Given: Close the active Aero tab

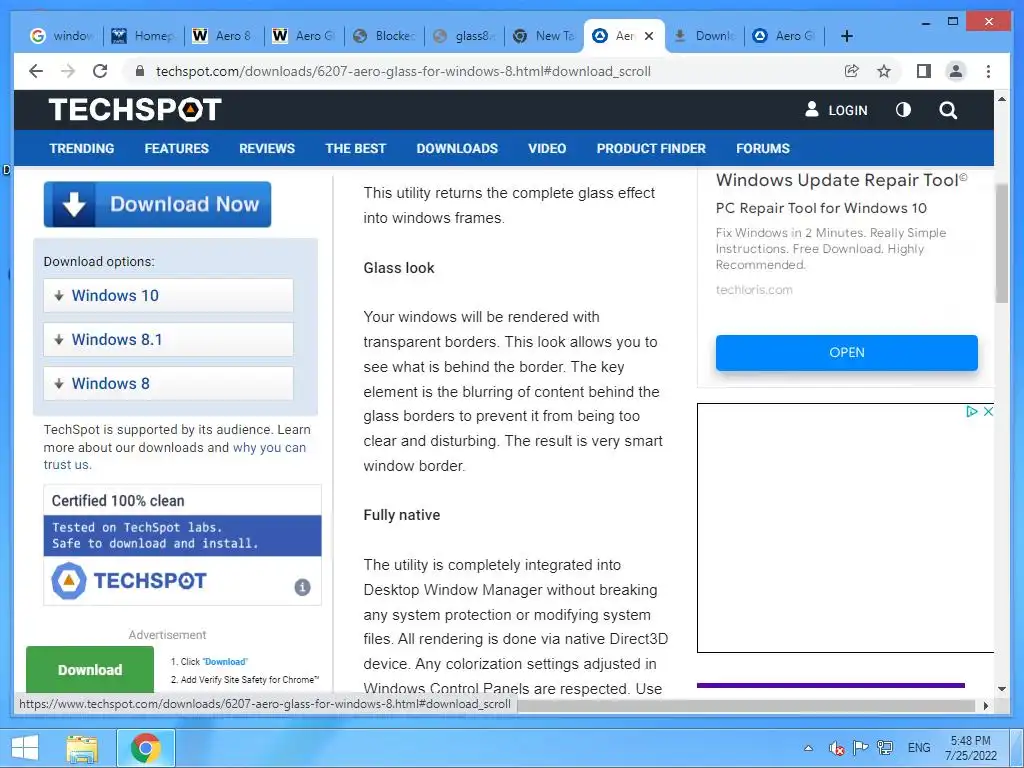Looking at the screenshot, I should (x=648, y=36).
